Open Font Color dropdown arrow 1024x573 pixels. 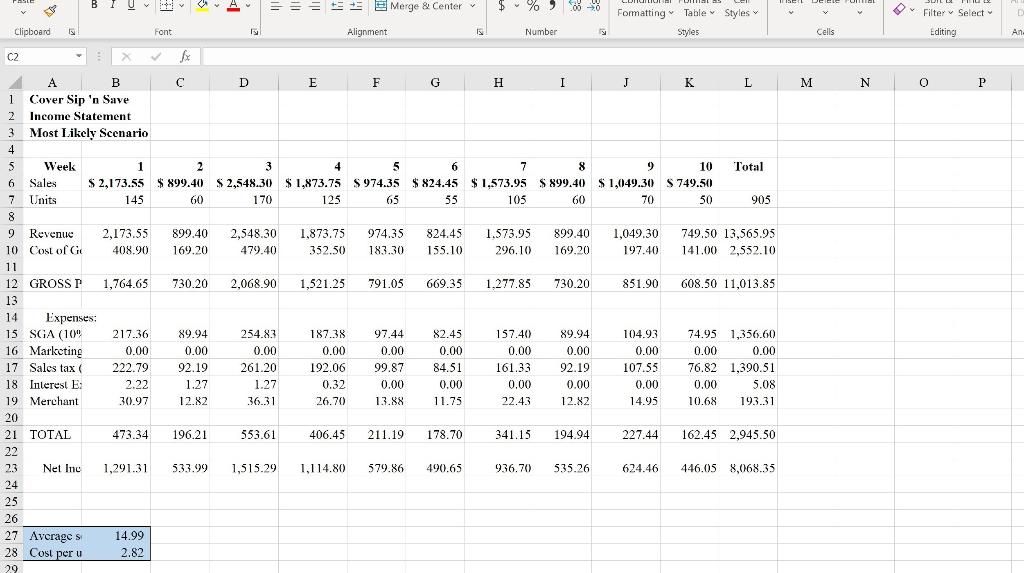pyautogui.click(x=248, y=6)
